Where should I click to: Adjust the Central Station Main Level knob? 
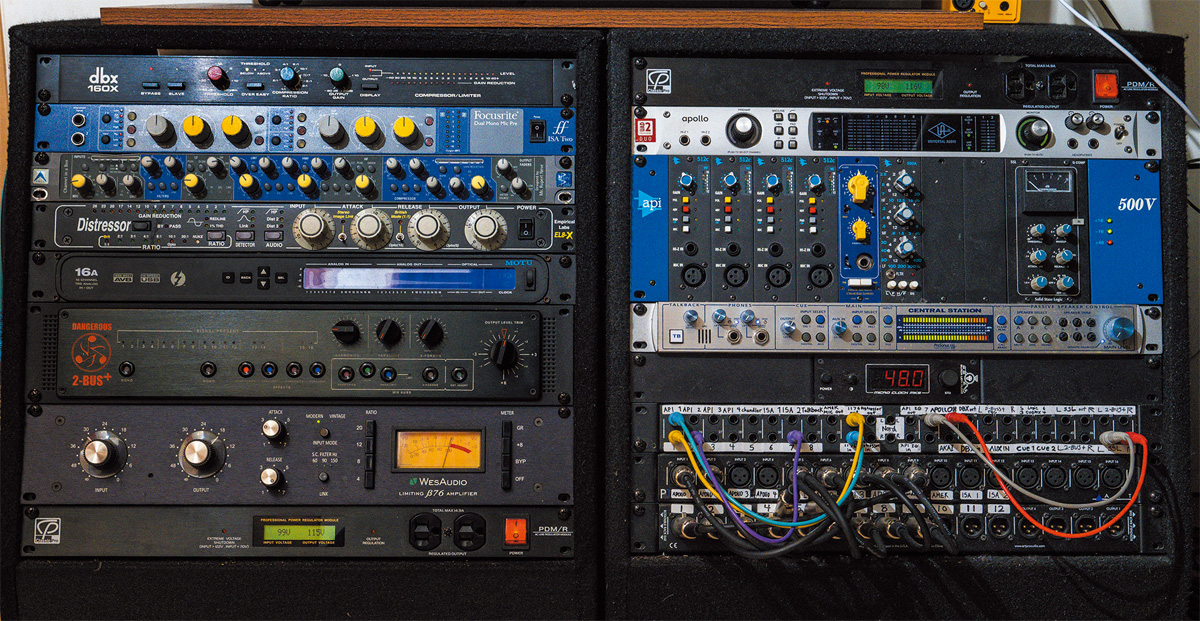[x=1120, y=328]
